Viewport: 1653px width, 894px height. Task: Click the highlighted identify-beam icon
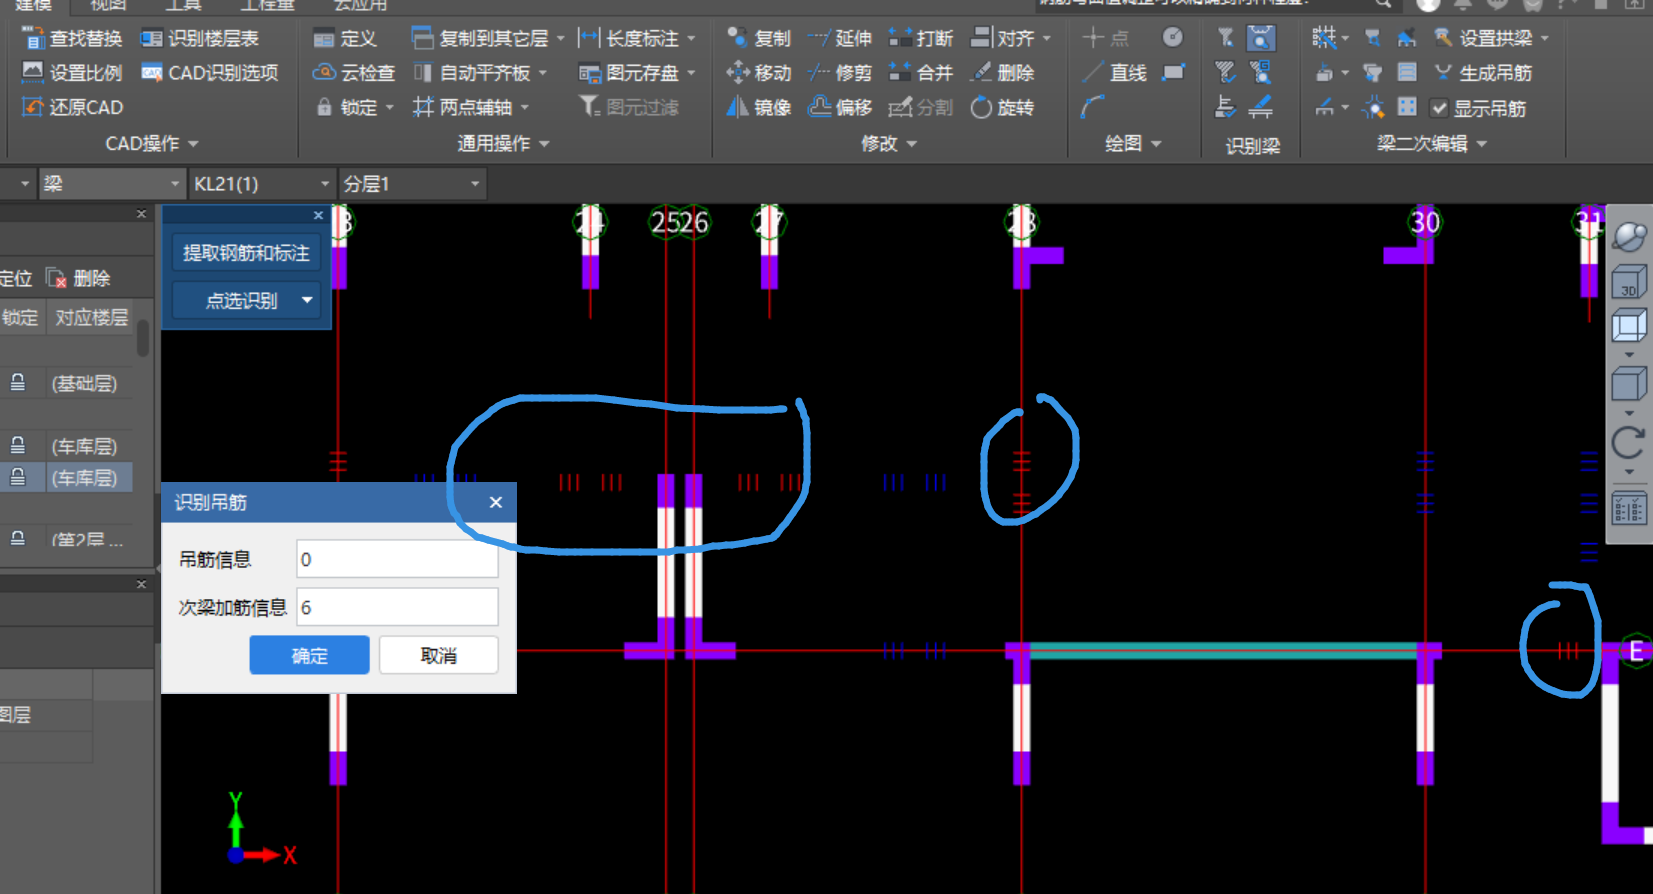1261,38
